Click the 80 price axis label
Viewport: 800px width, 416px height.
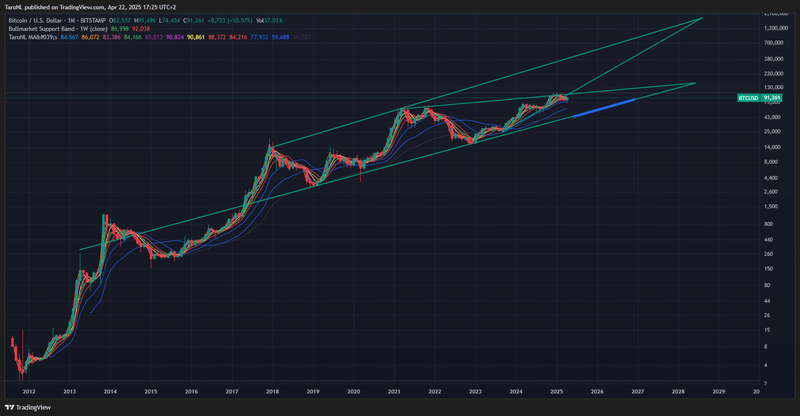[767, 285]
